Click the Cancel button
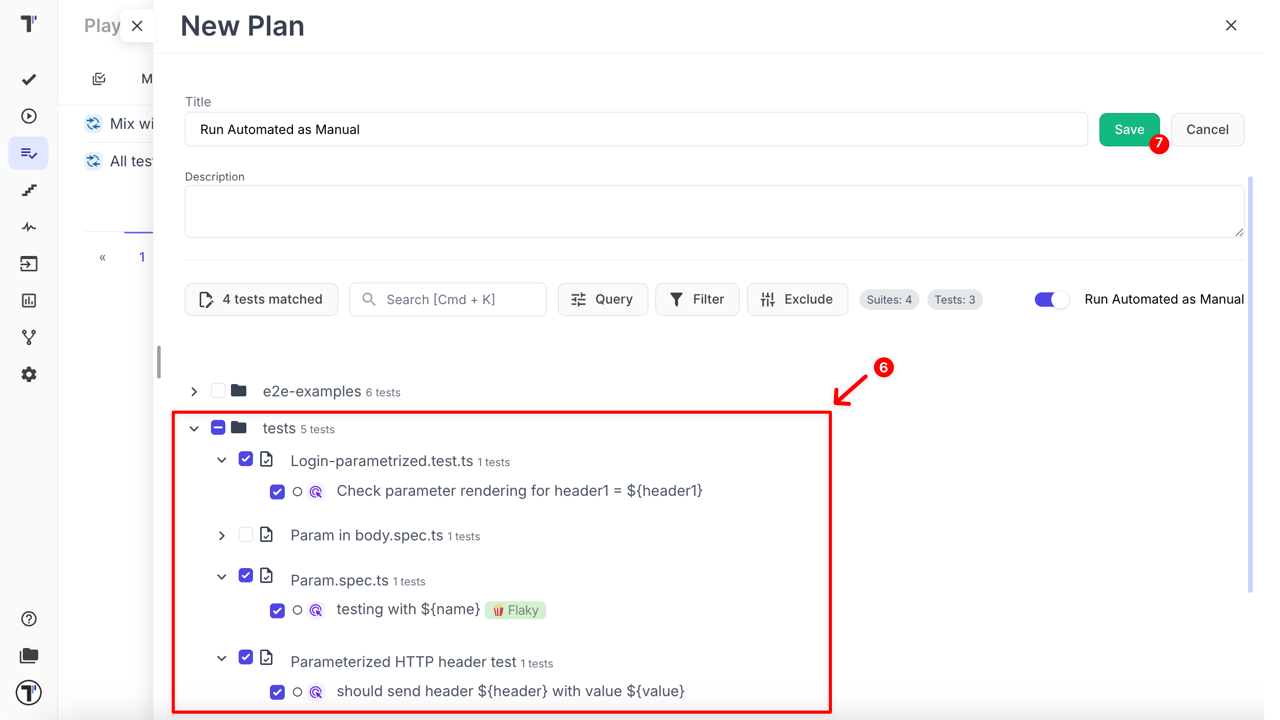Image resolution: width=1280 pixels, height=720 pixels. 1207,129
